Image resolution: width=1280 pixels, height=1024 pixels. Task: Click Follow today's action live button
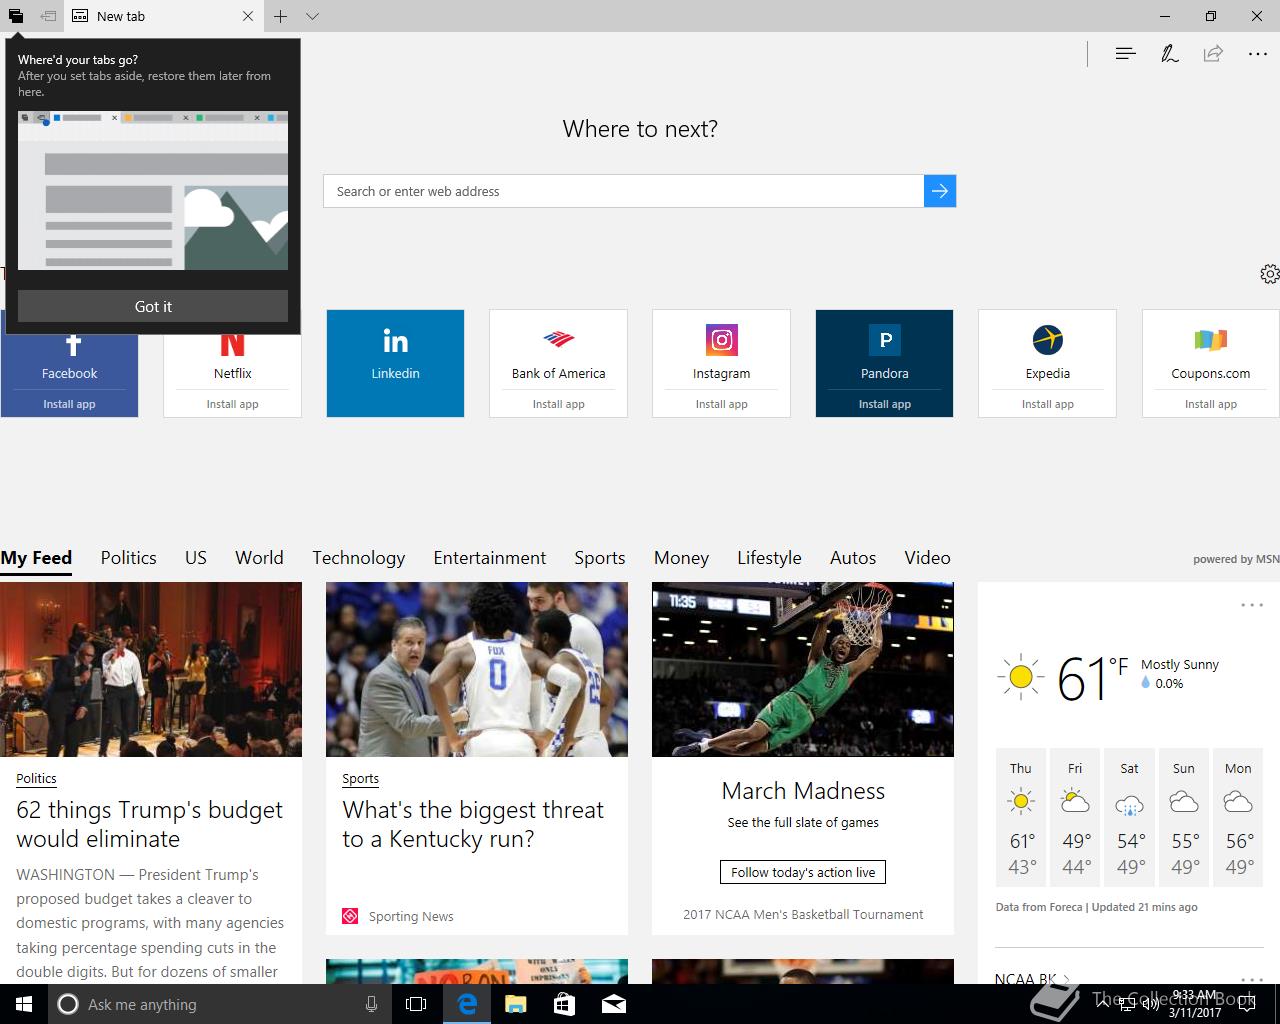[x=803, y=872]
